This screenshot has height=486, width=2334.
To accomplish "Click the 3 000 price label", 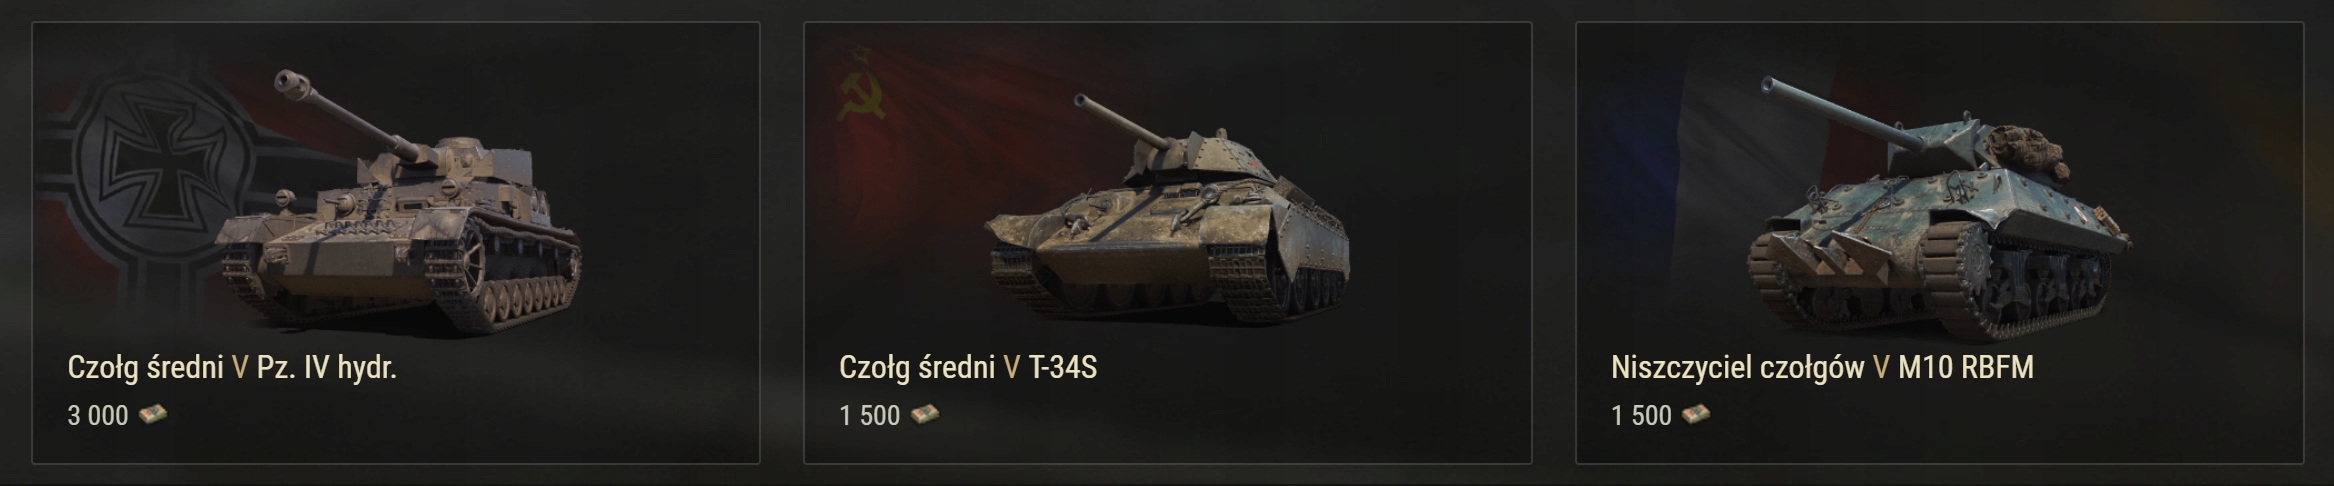I will coord(98,415).
